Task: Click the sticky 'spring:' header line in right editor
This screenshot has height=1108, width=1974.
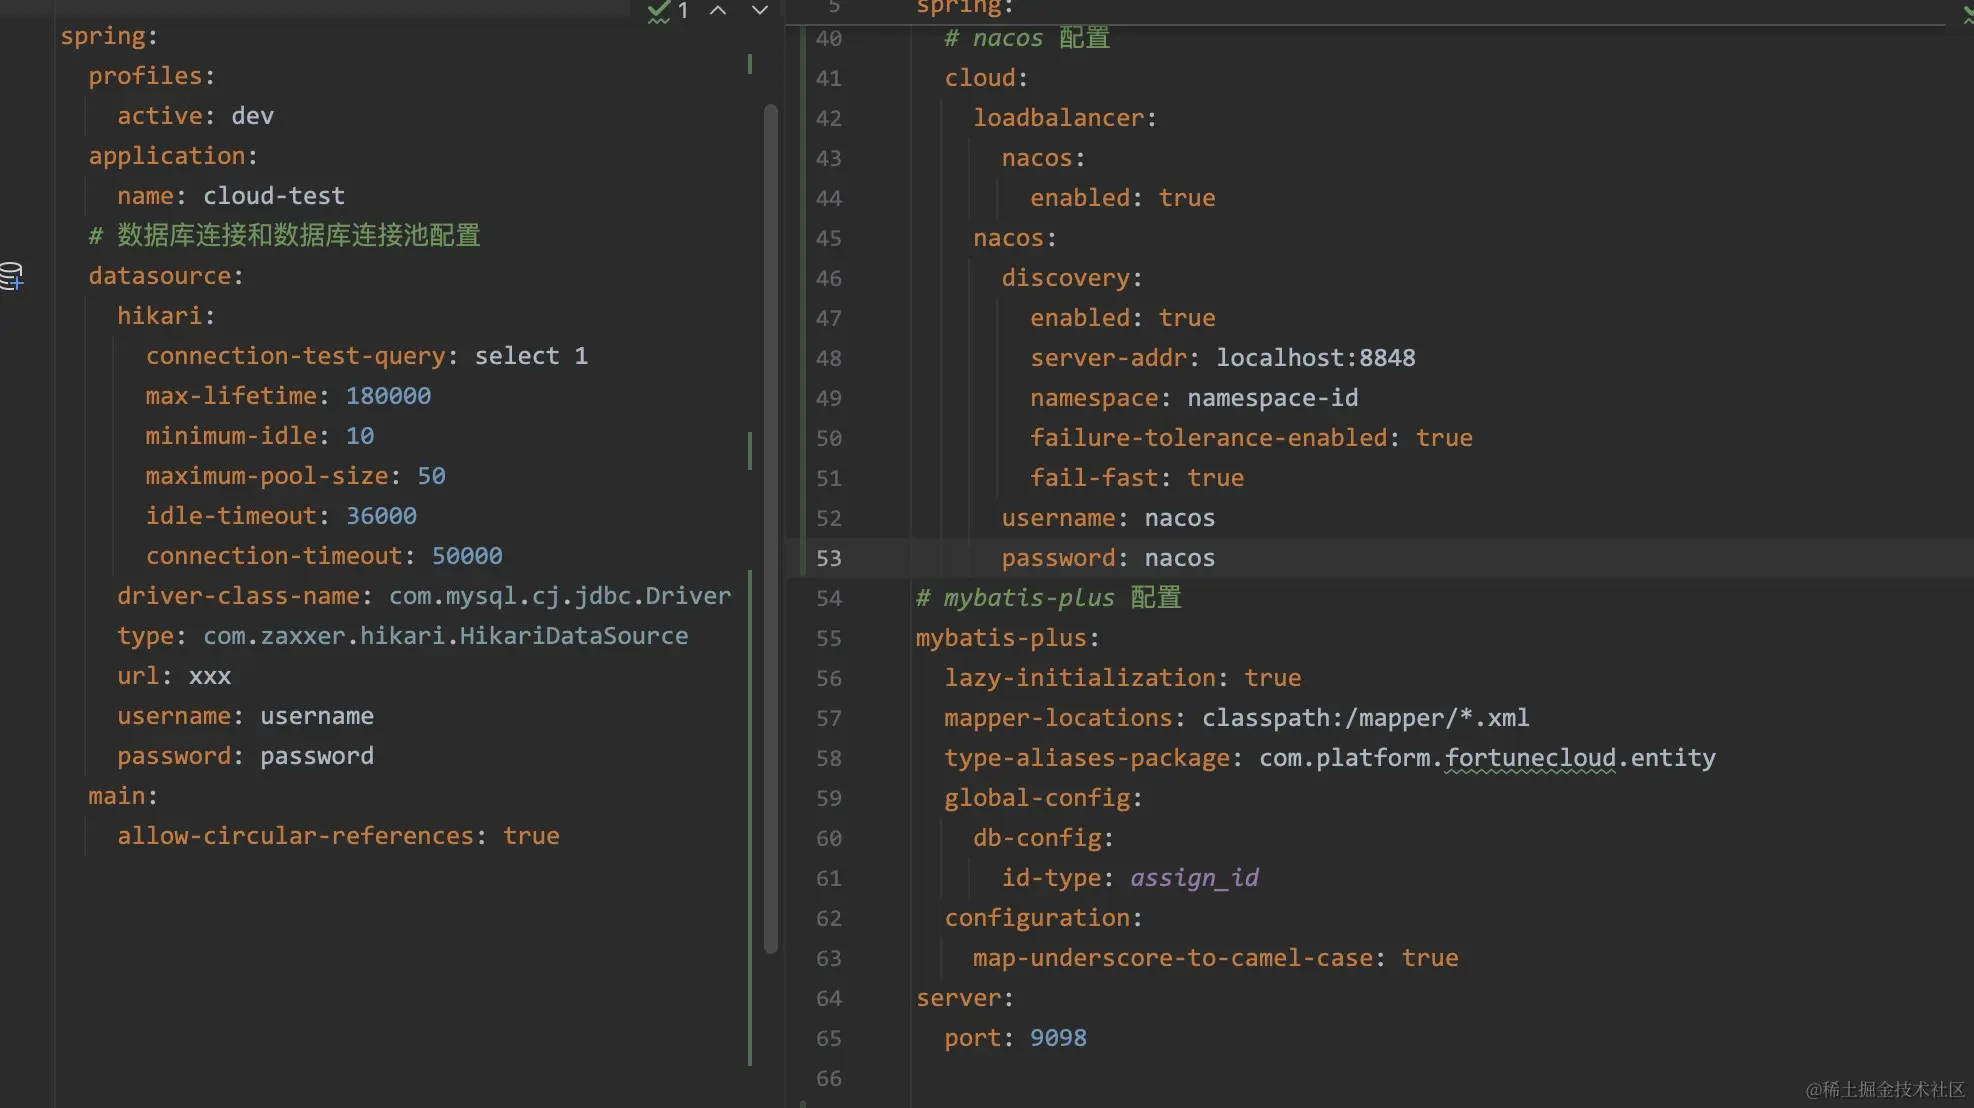Action: click(965, 8)
